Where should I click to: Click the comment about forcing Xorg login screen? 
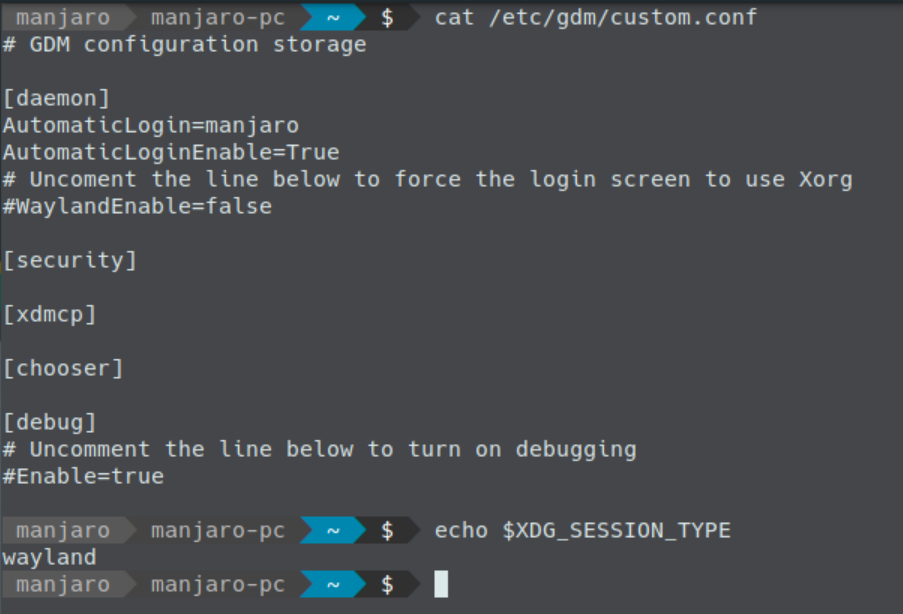tap(427, 180)
